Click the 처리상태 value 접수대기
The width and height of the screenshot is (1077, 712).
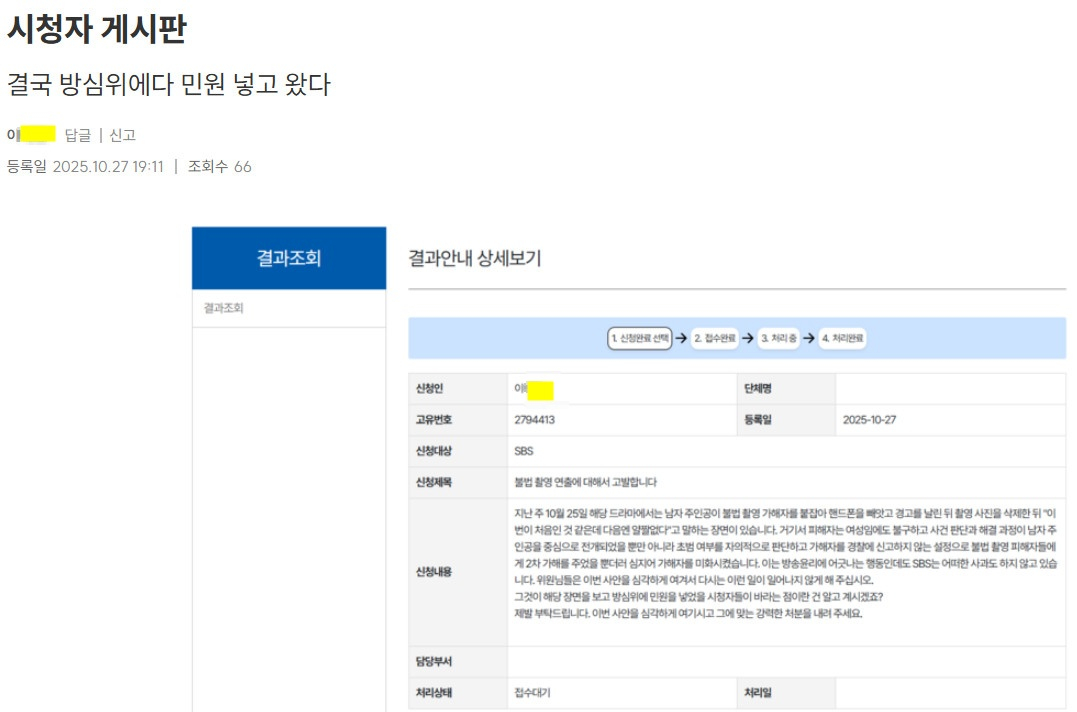tap(532, 692)
